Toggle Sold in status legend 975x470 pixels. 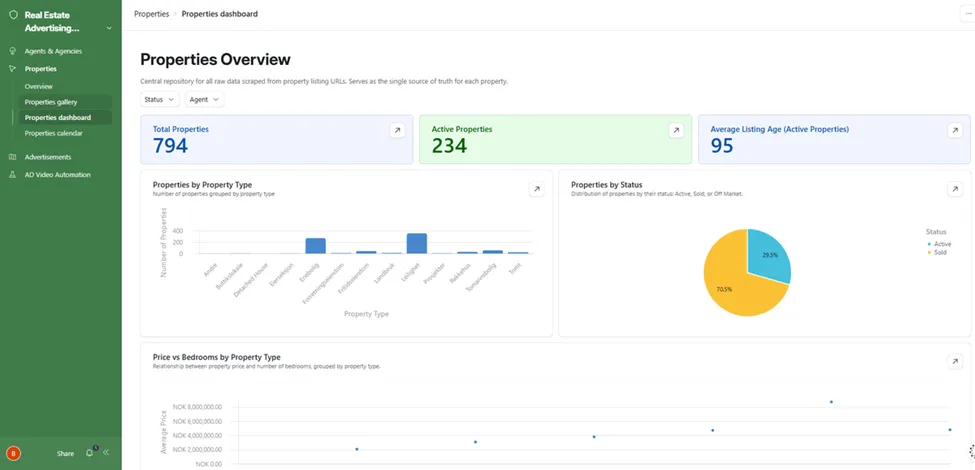point(936,252)
